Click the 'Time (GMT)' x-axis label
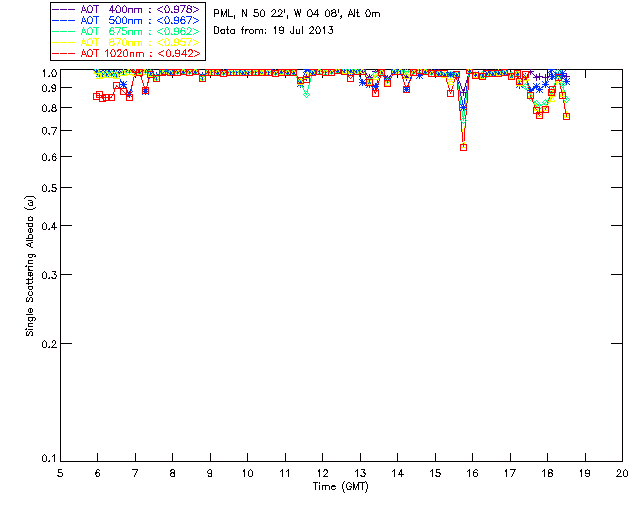 click(x=340, y=486)
